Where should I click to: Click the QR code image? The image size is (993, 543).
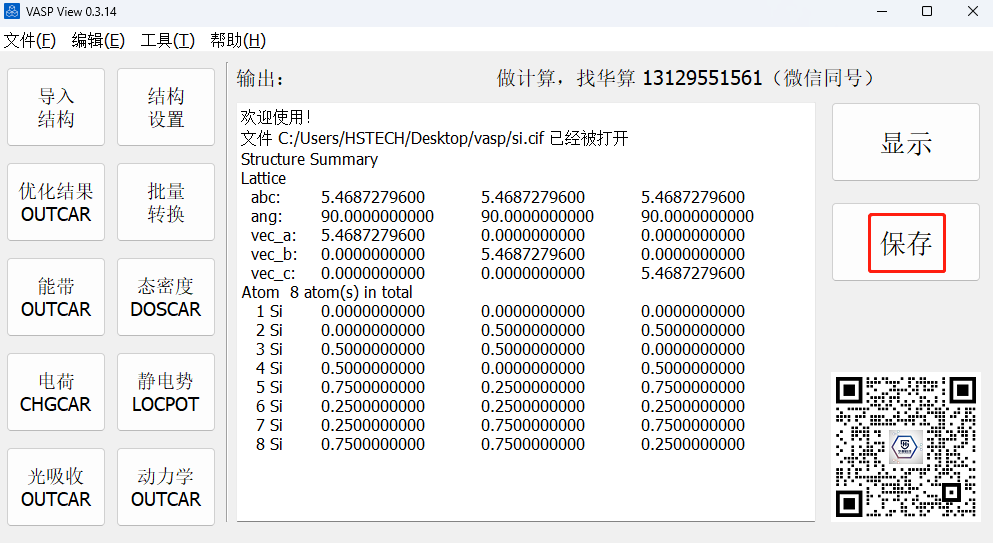(906, 447)
